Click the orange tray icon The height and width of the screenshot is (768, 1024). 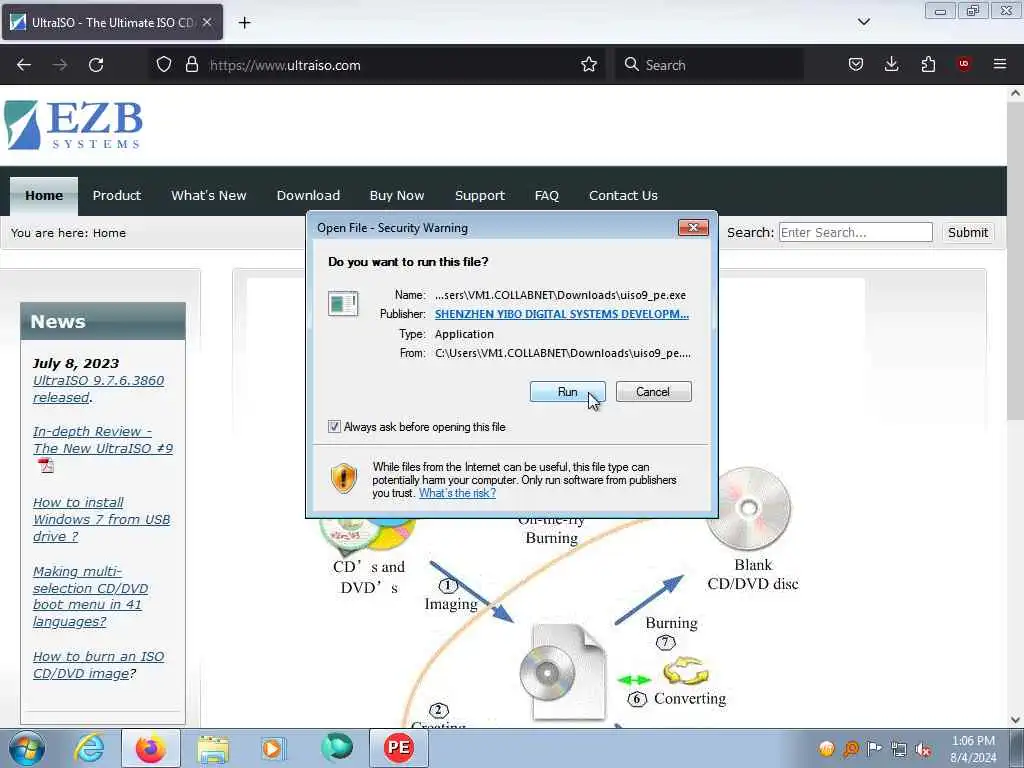(826, 749)
